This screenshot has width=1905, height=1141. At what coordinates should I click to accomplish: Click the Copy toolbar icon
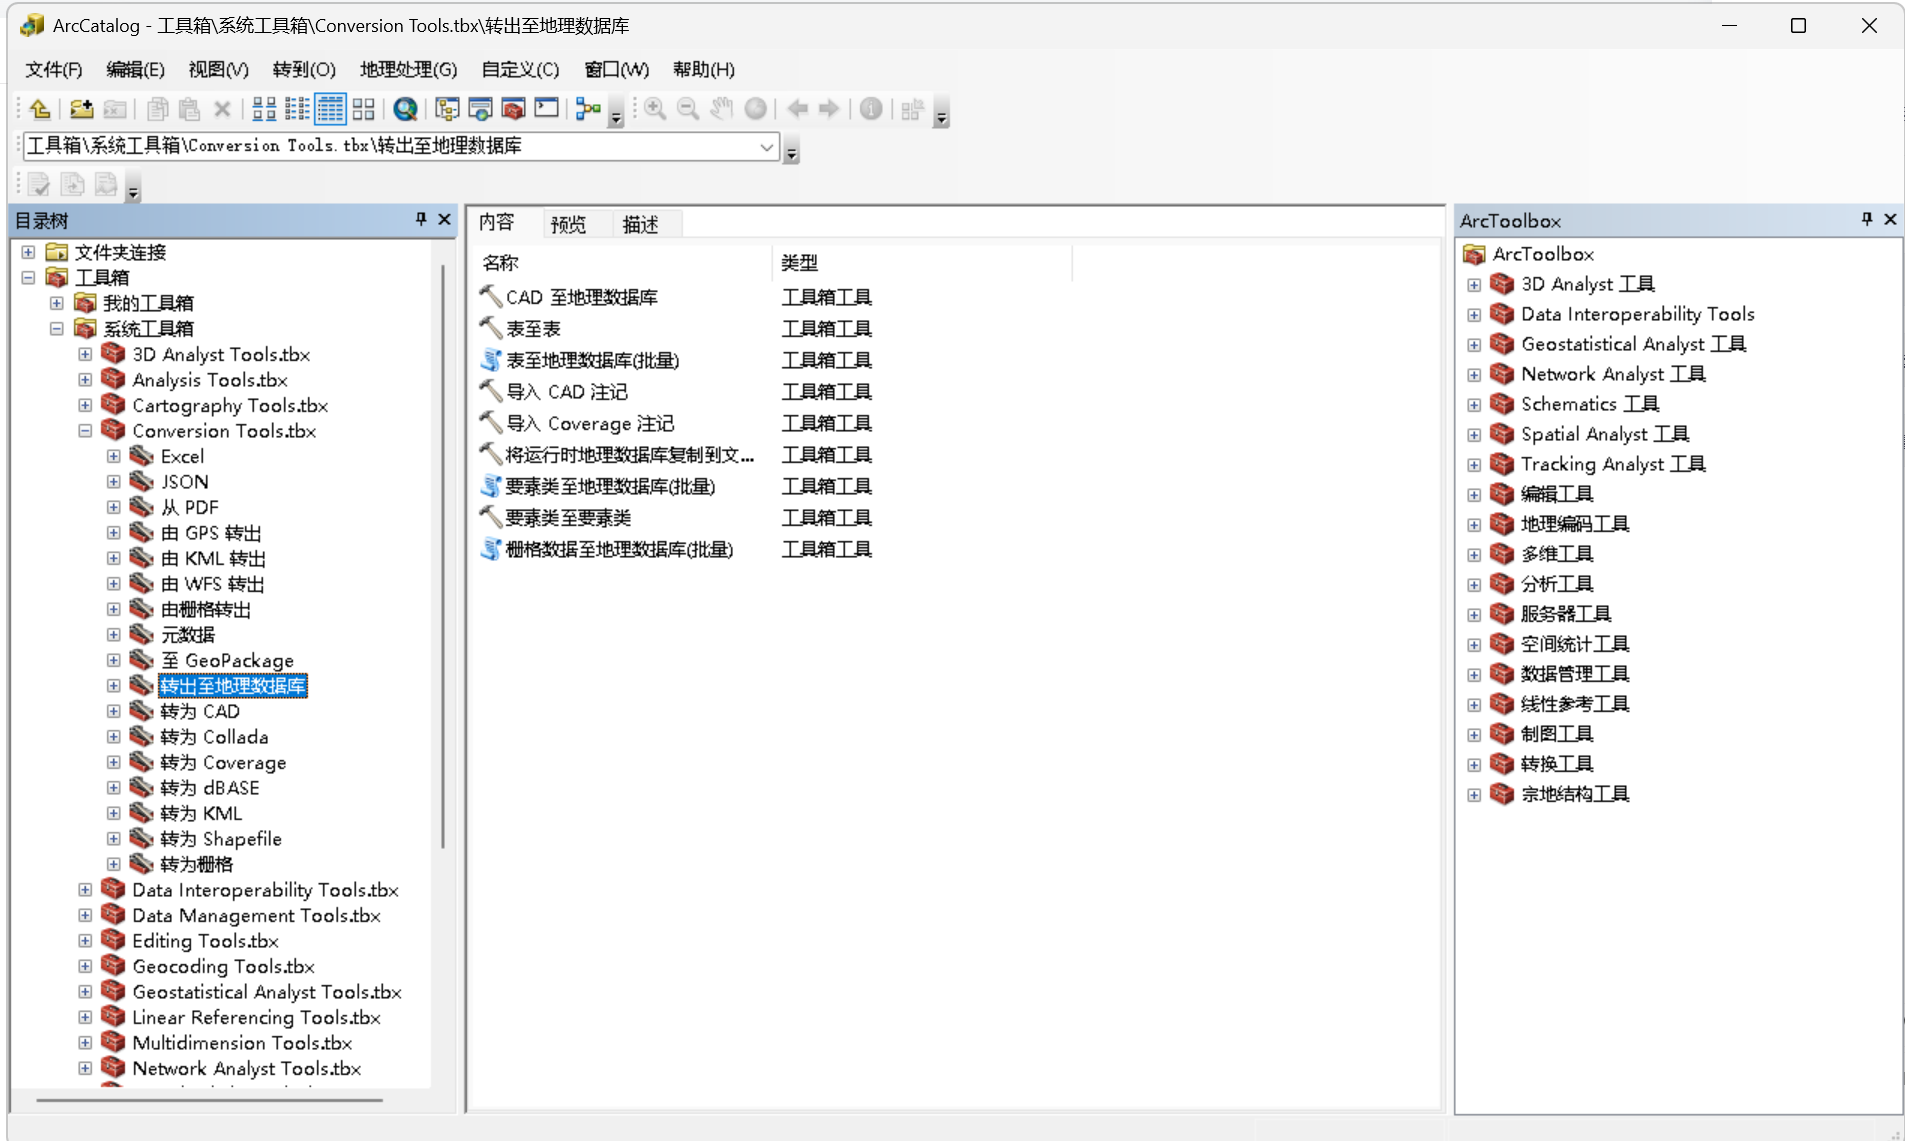coord(157,109)
